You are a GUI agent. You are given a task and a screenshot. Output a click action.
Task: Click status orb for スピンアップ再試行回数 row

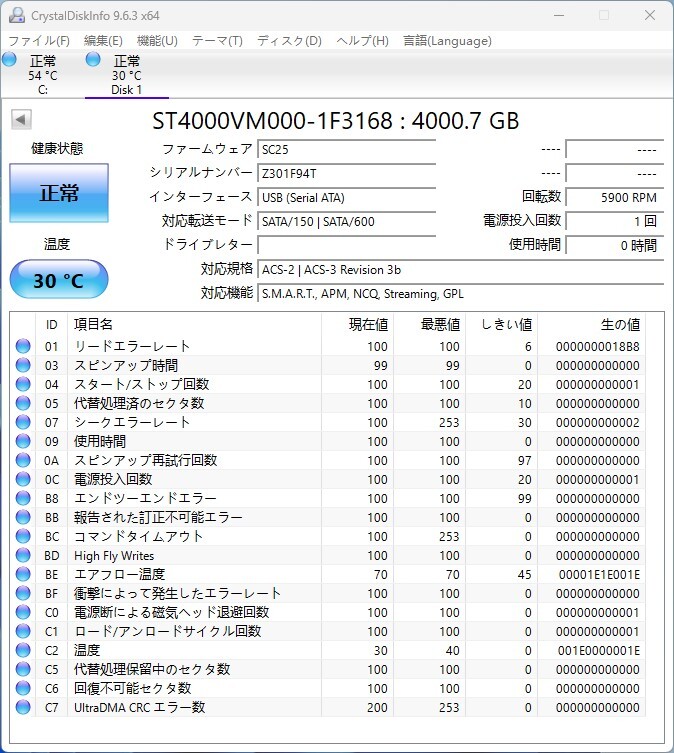(23, 460)
